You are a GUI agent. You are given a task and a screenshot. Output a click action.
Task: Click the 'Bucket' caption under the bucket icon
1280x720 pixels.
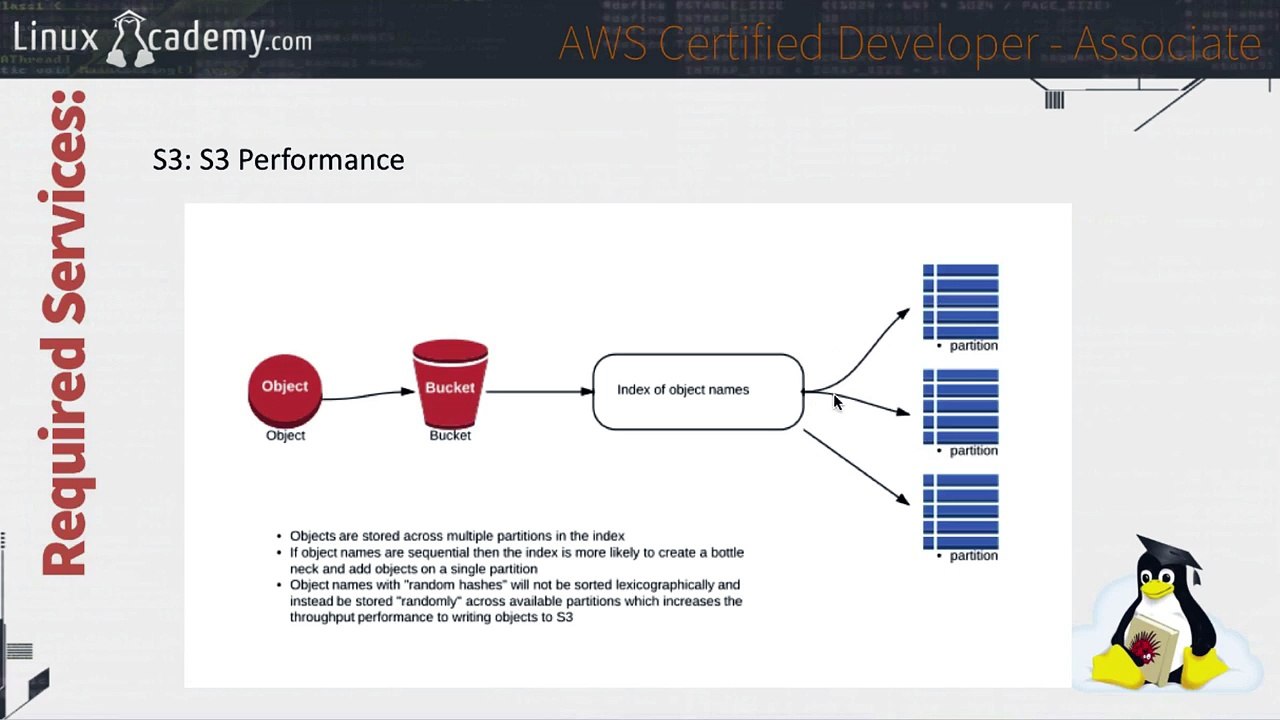[x=450, y=436]
